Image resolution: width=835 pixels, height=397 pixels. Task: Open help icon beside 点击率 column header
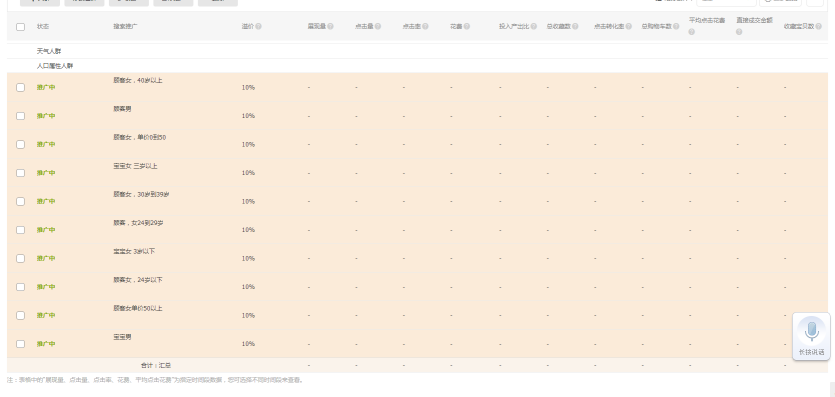click(x=425, y=27)
